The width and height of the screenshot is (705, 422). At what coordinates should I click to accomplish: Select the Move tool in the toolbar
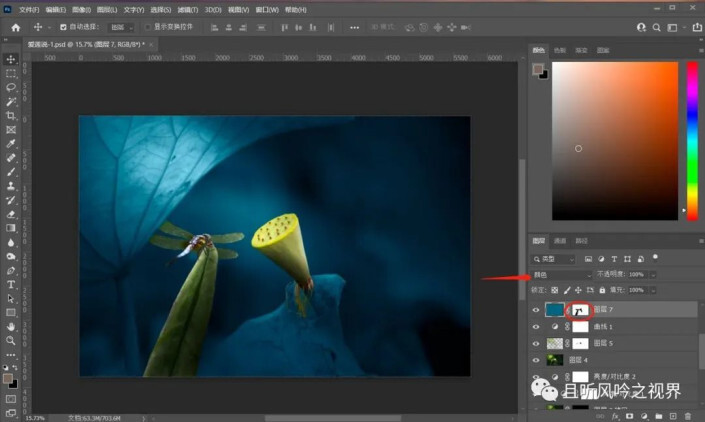coord(11,59)
